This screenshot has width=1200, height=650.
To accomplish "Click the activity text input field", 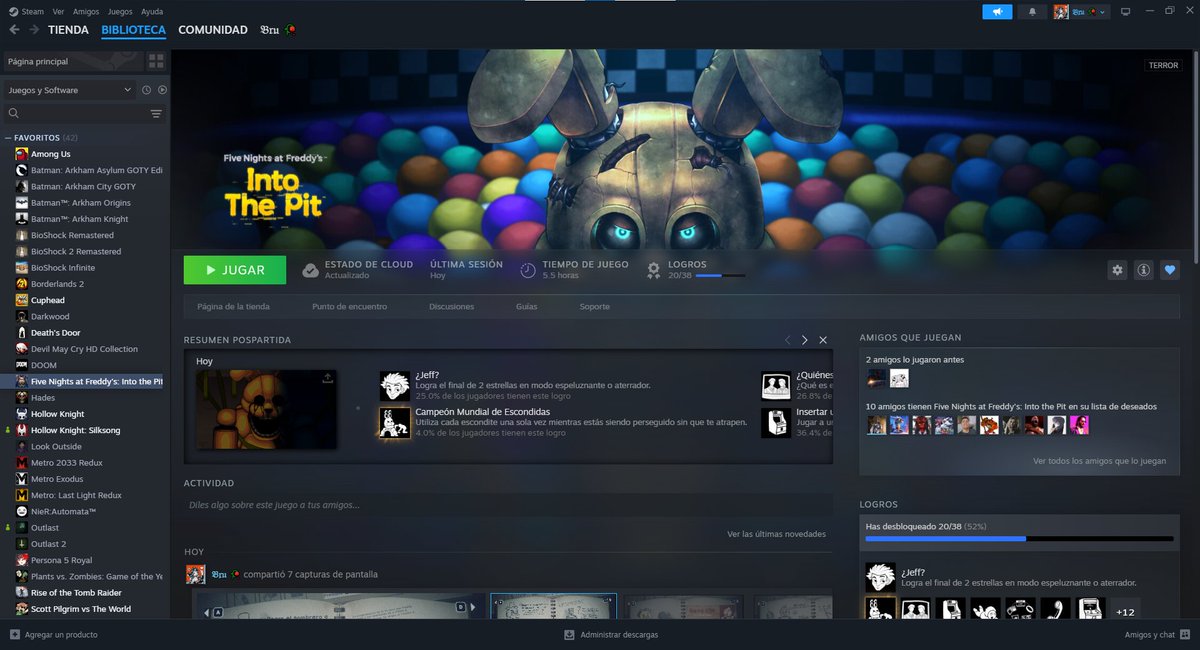I will tap(508, 506).
